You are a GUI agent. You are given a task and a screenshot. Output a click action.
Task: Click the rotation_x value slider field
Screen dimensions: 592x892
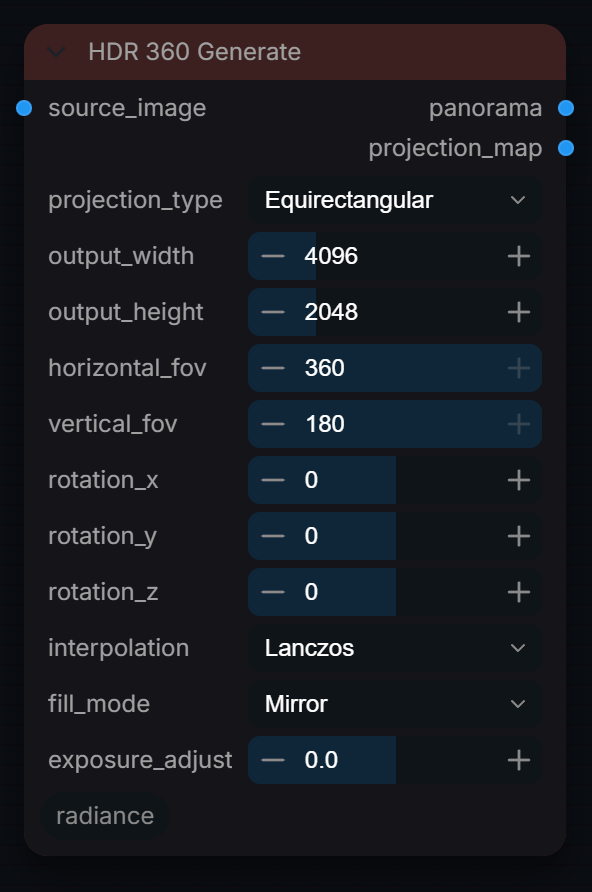(395, 480)
